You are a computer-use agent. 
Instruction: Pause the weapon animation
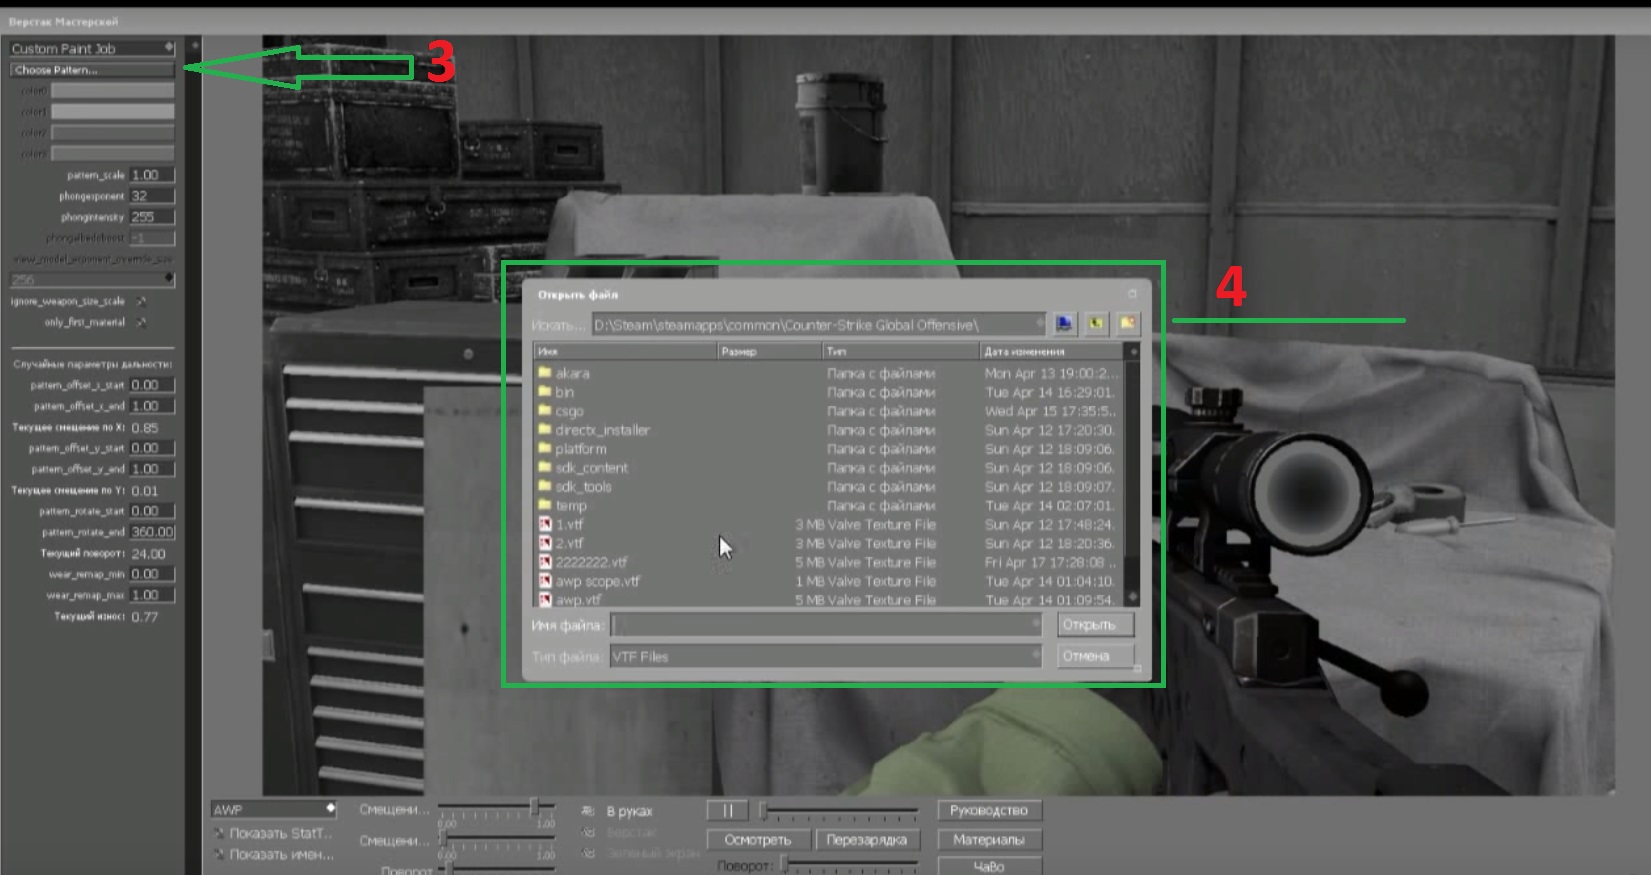[x=727, y=810]
